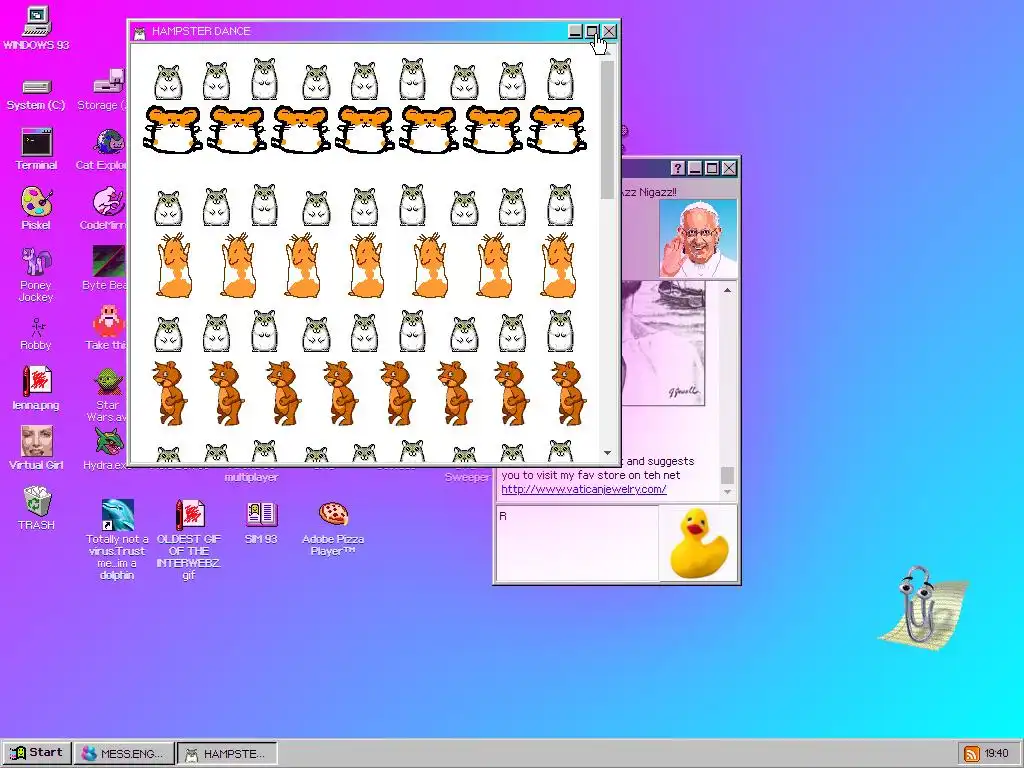This screenshot has width=1024, height=768.
Task: Switch to HAMPSTE... taskbar button
Action: pos(227,753)
